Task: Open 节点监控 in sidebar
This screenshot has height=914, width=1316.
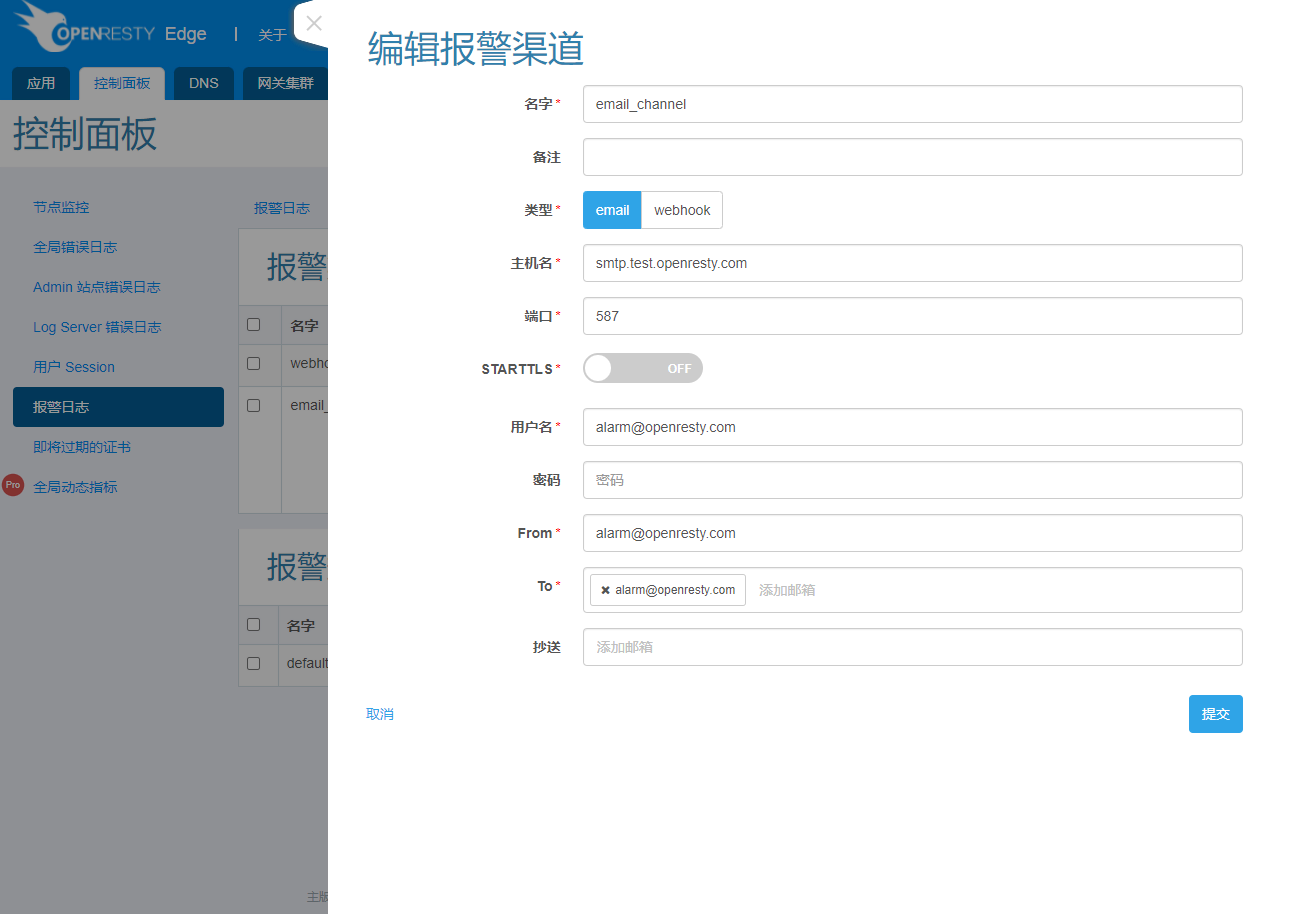Action: [61, 207]
